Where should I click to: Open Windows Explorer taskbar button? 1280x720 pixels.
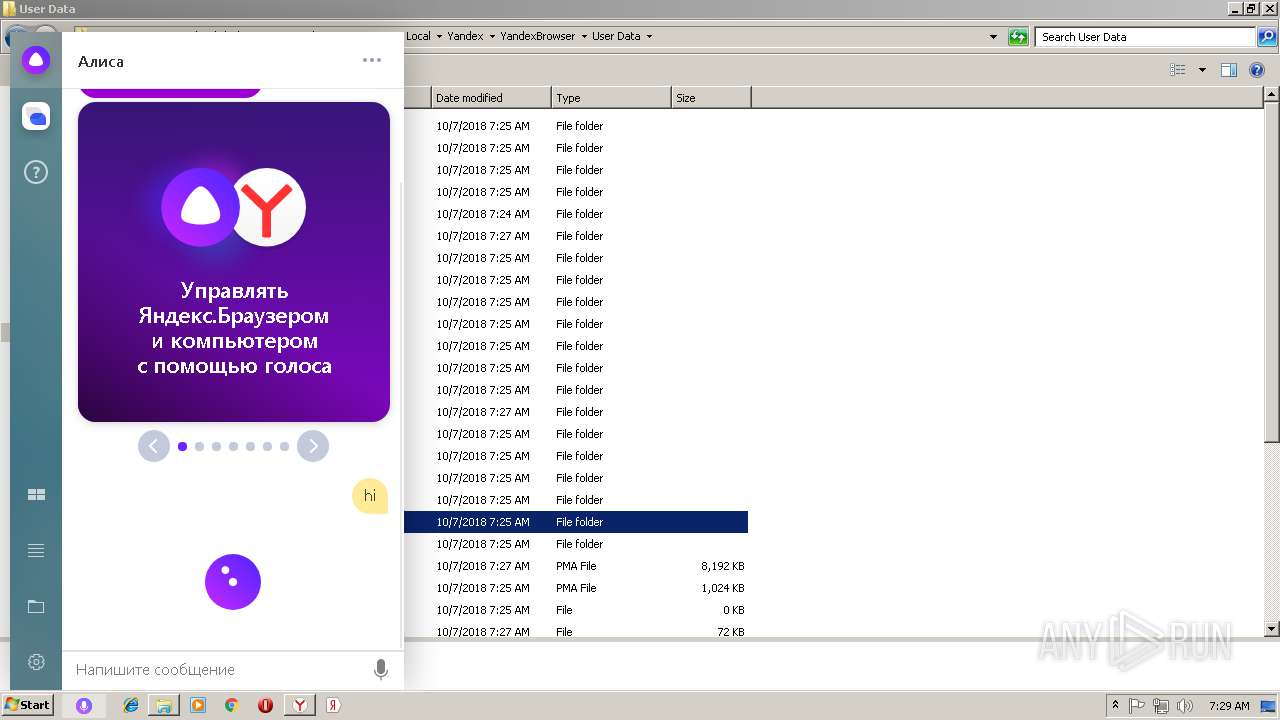click(164, 705)
